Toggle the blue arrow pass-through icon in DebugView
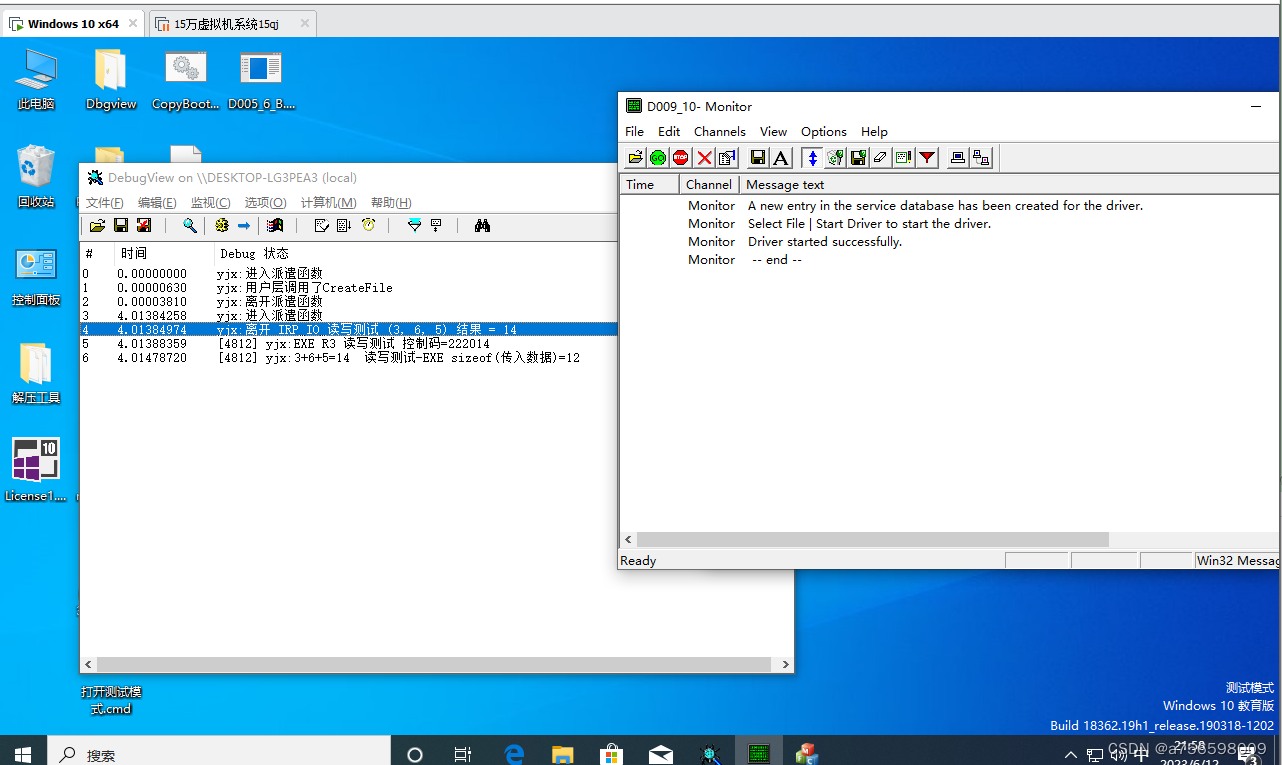Image resolution: width=1282 pixels, height=765 pixels. (244, 225)
